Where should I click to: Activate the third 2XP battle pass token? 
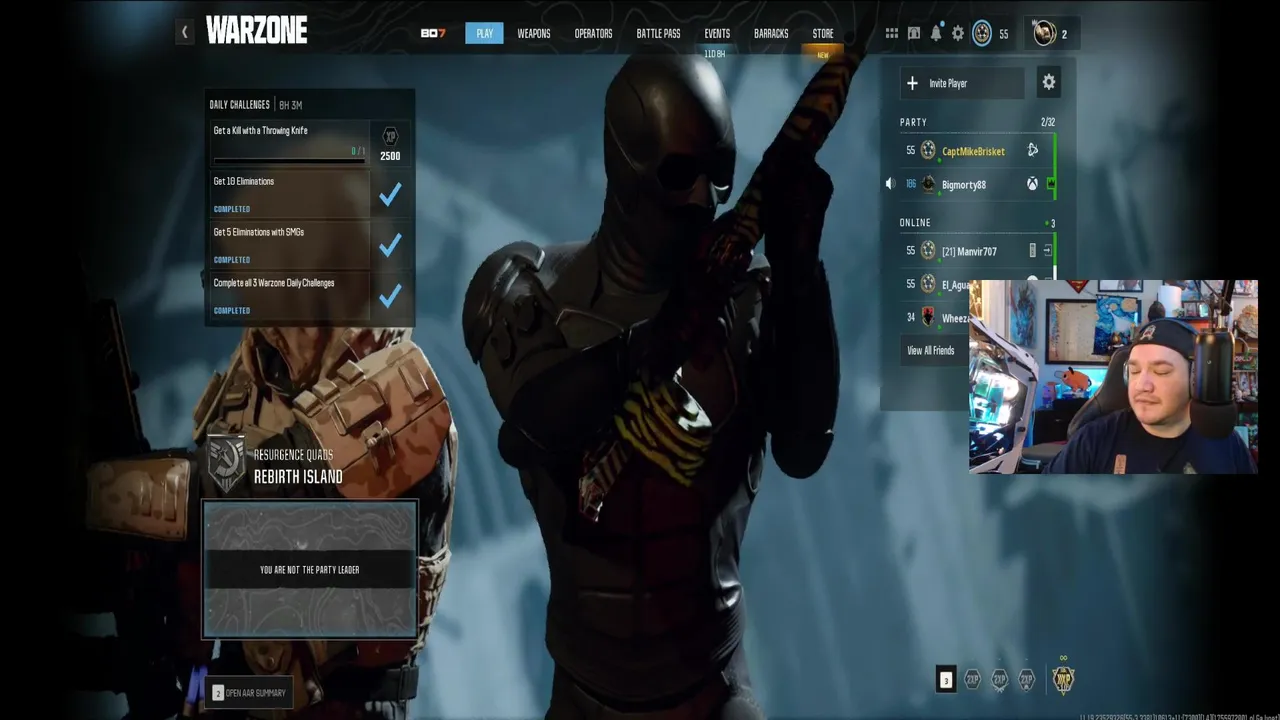(1026, 680)
